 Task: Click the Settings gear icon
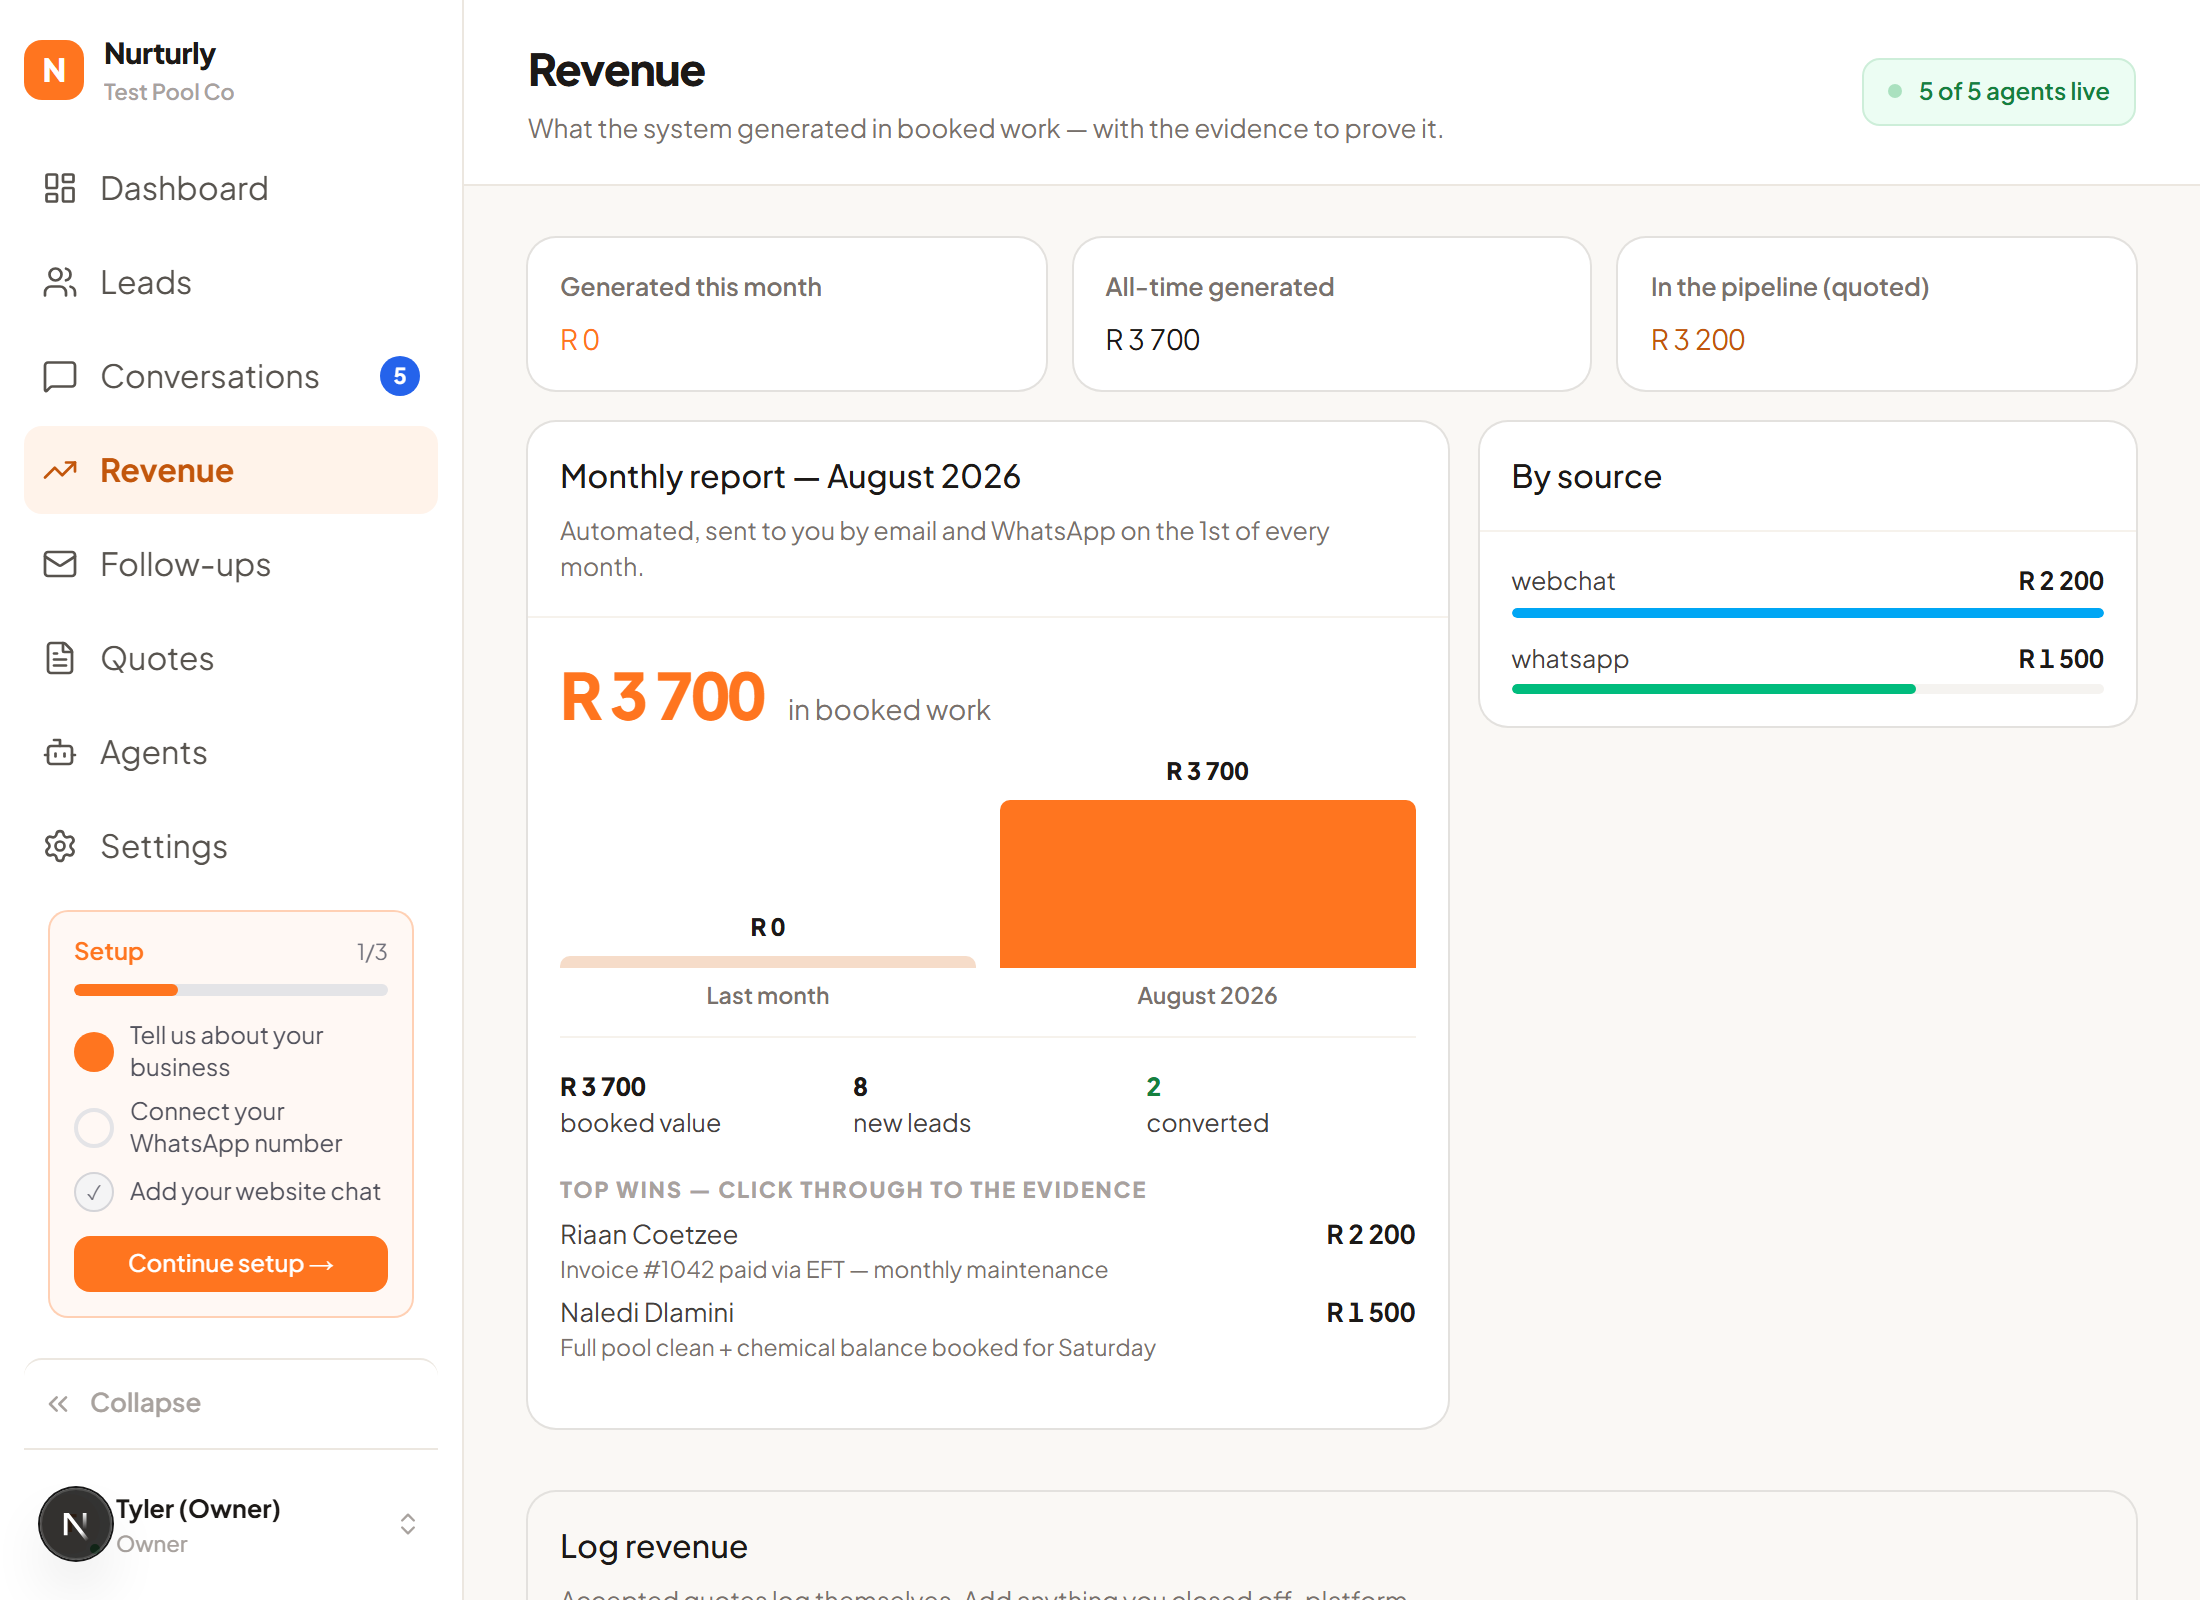(x=60, y=846)
